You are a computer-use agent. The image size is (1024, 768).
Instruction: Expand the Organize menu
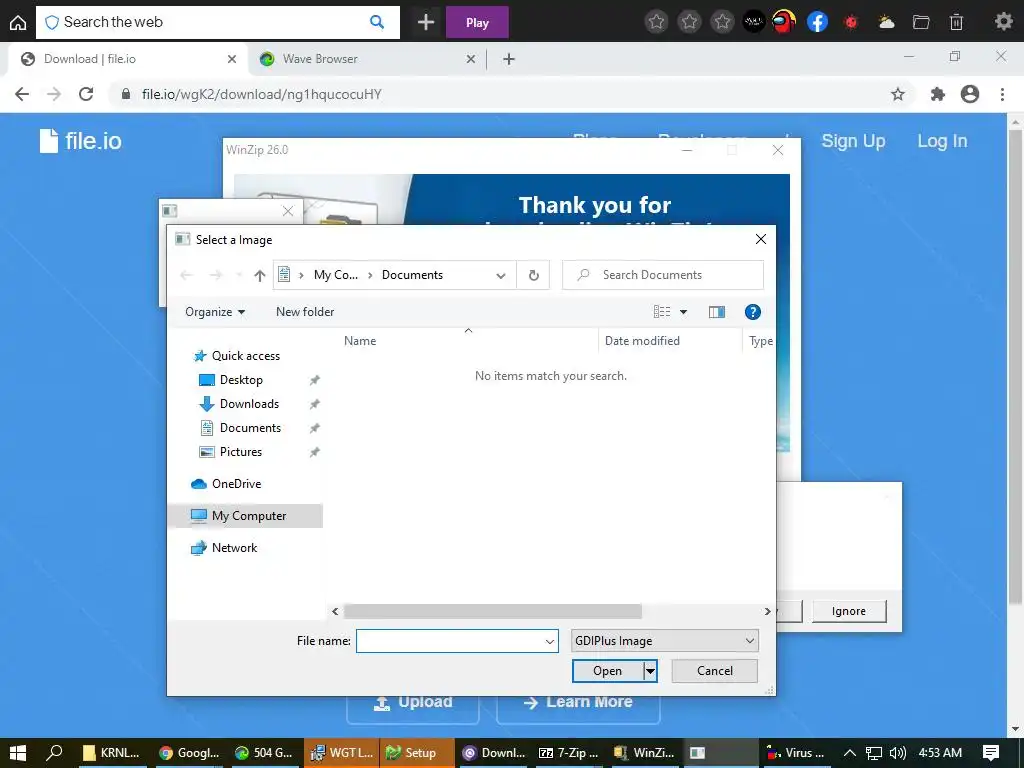(x=215, y=312)
